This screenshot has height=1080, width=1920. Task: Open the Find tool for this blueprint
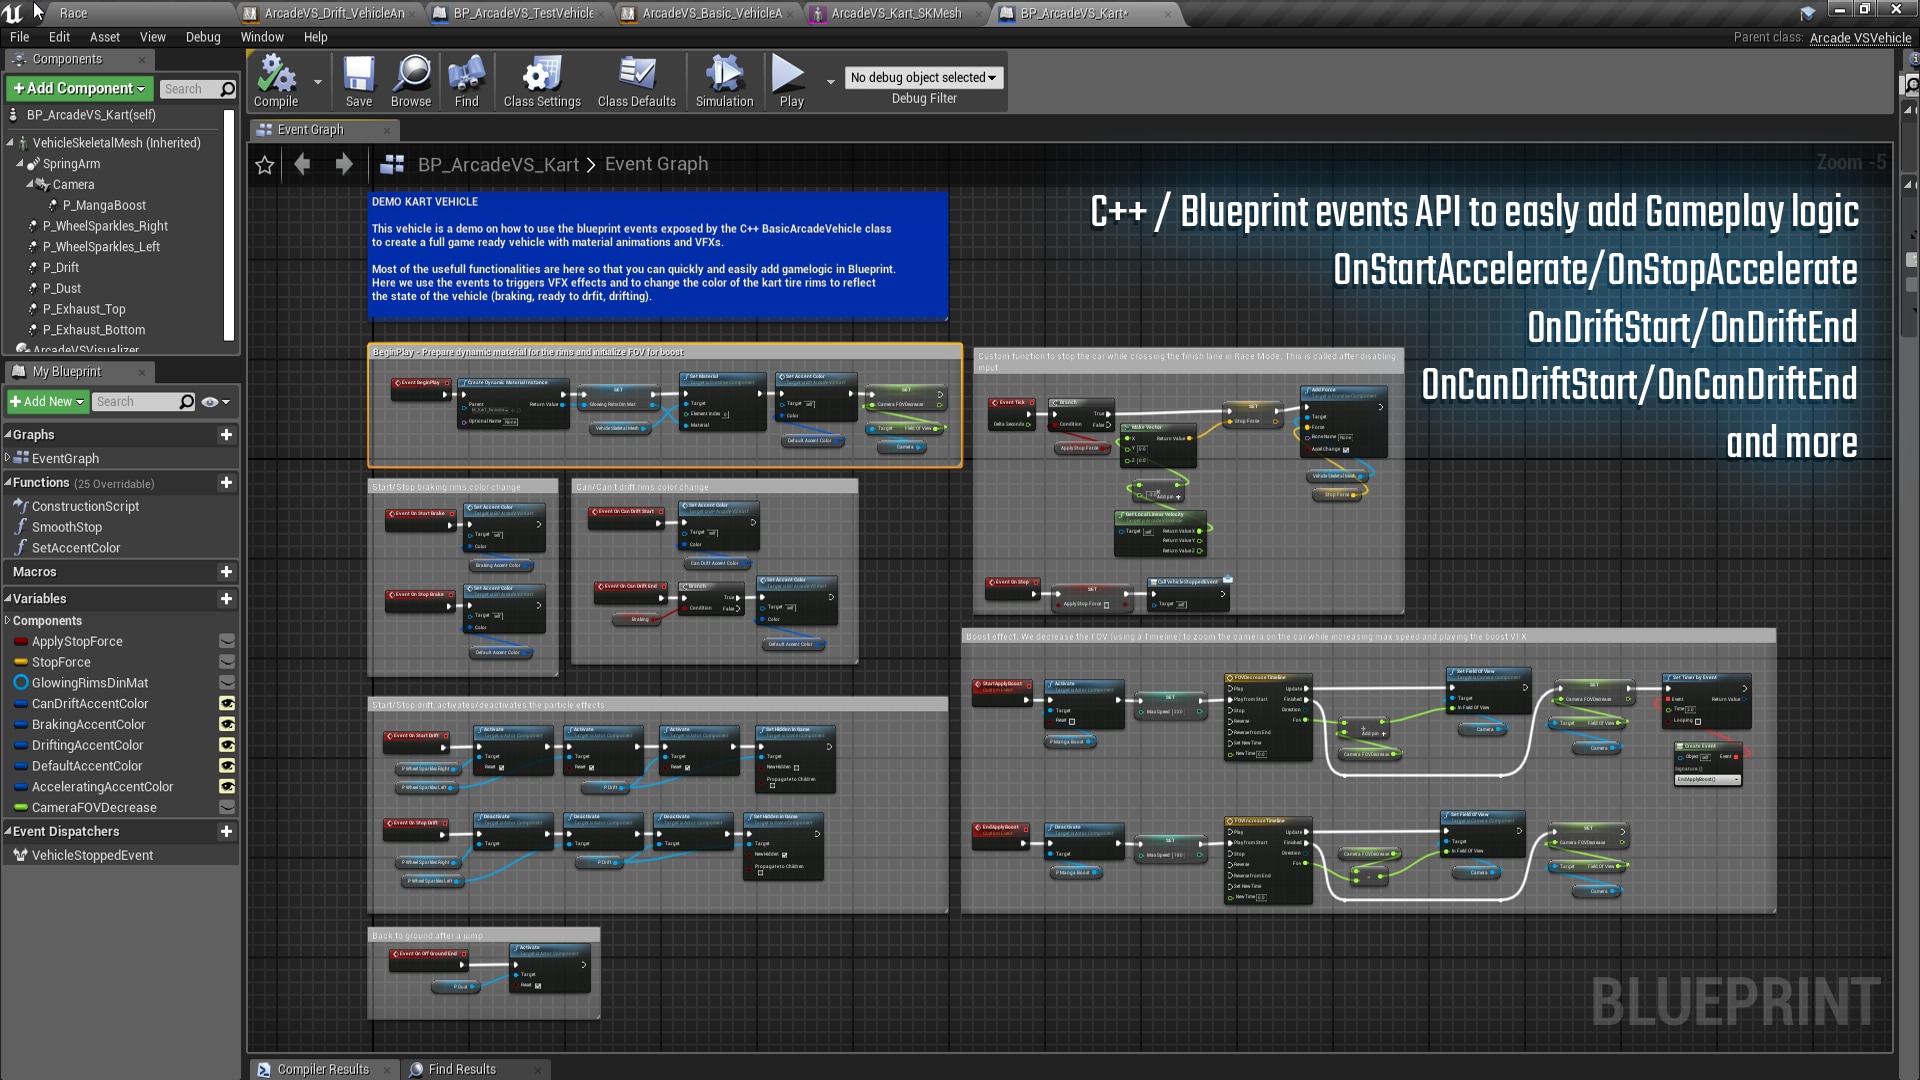click(466, 80)
